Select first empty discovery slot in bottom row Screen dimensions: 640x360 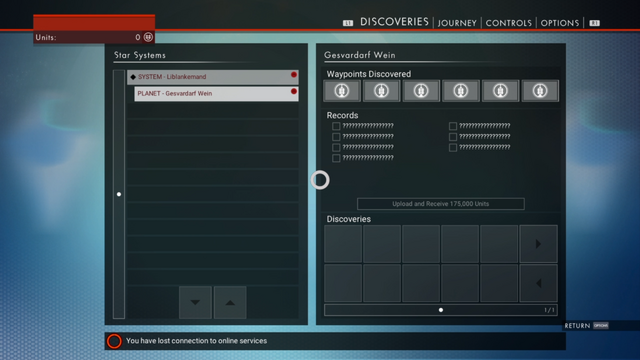tap(343, 283)
